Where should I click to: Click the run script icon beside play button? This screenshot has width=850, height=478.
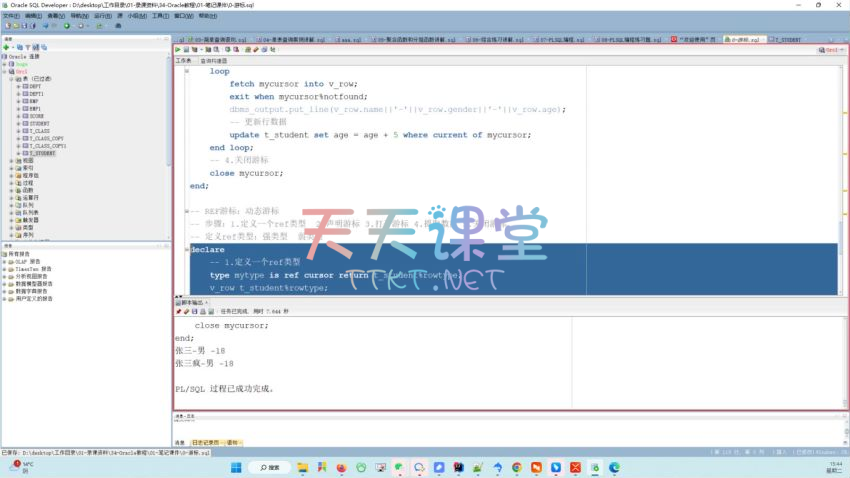[187, 49]
